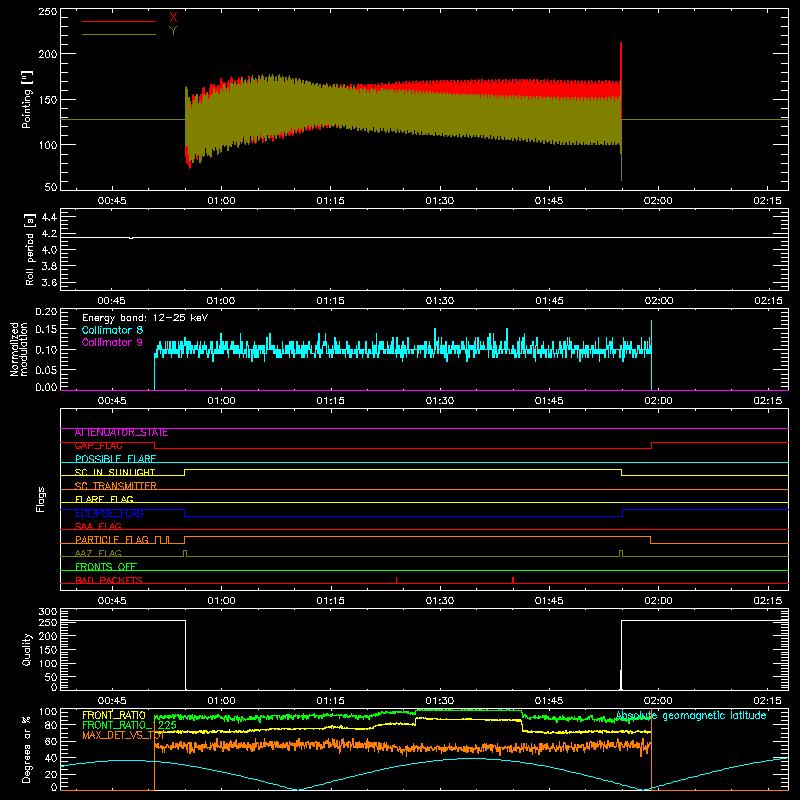Click the olive Y legend letter

coord(173,31)
